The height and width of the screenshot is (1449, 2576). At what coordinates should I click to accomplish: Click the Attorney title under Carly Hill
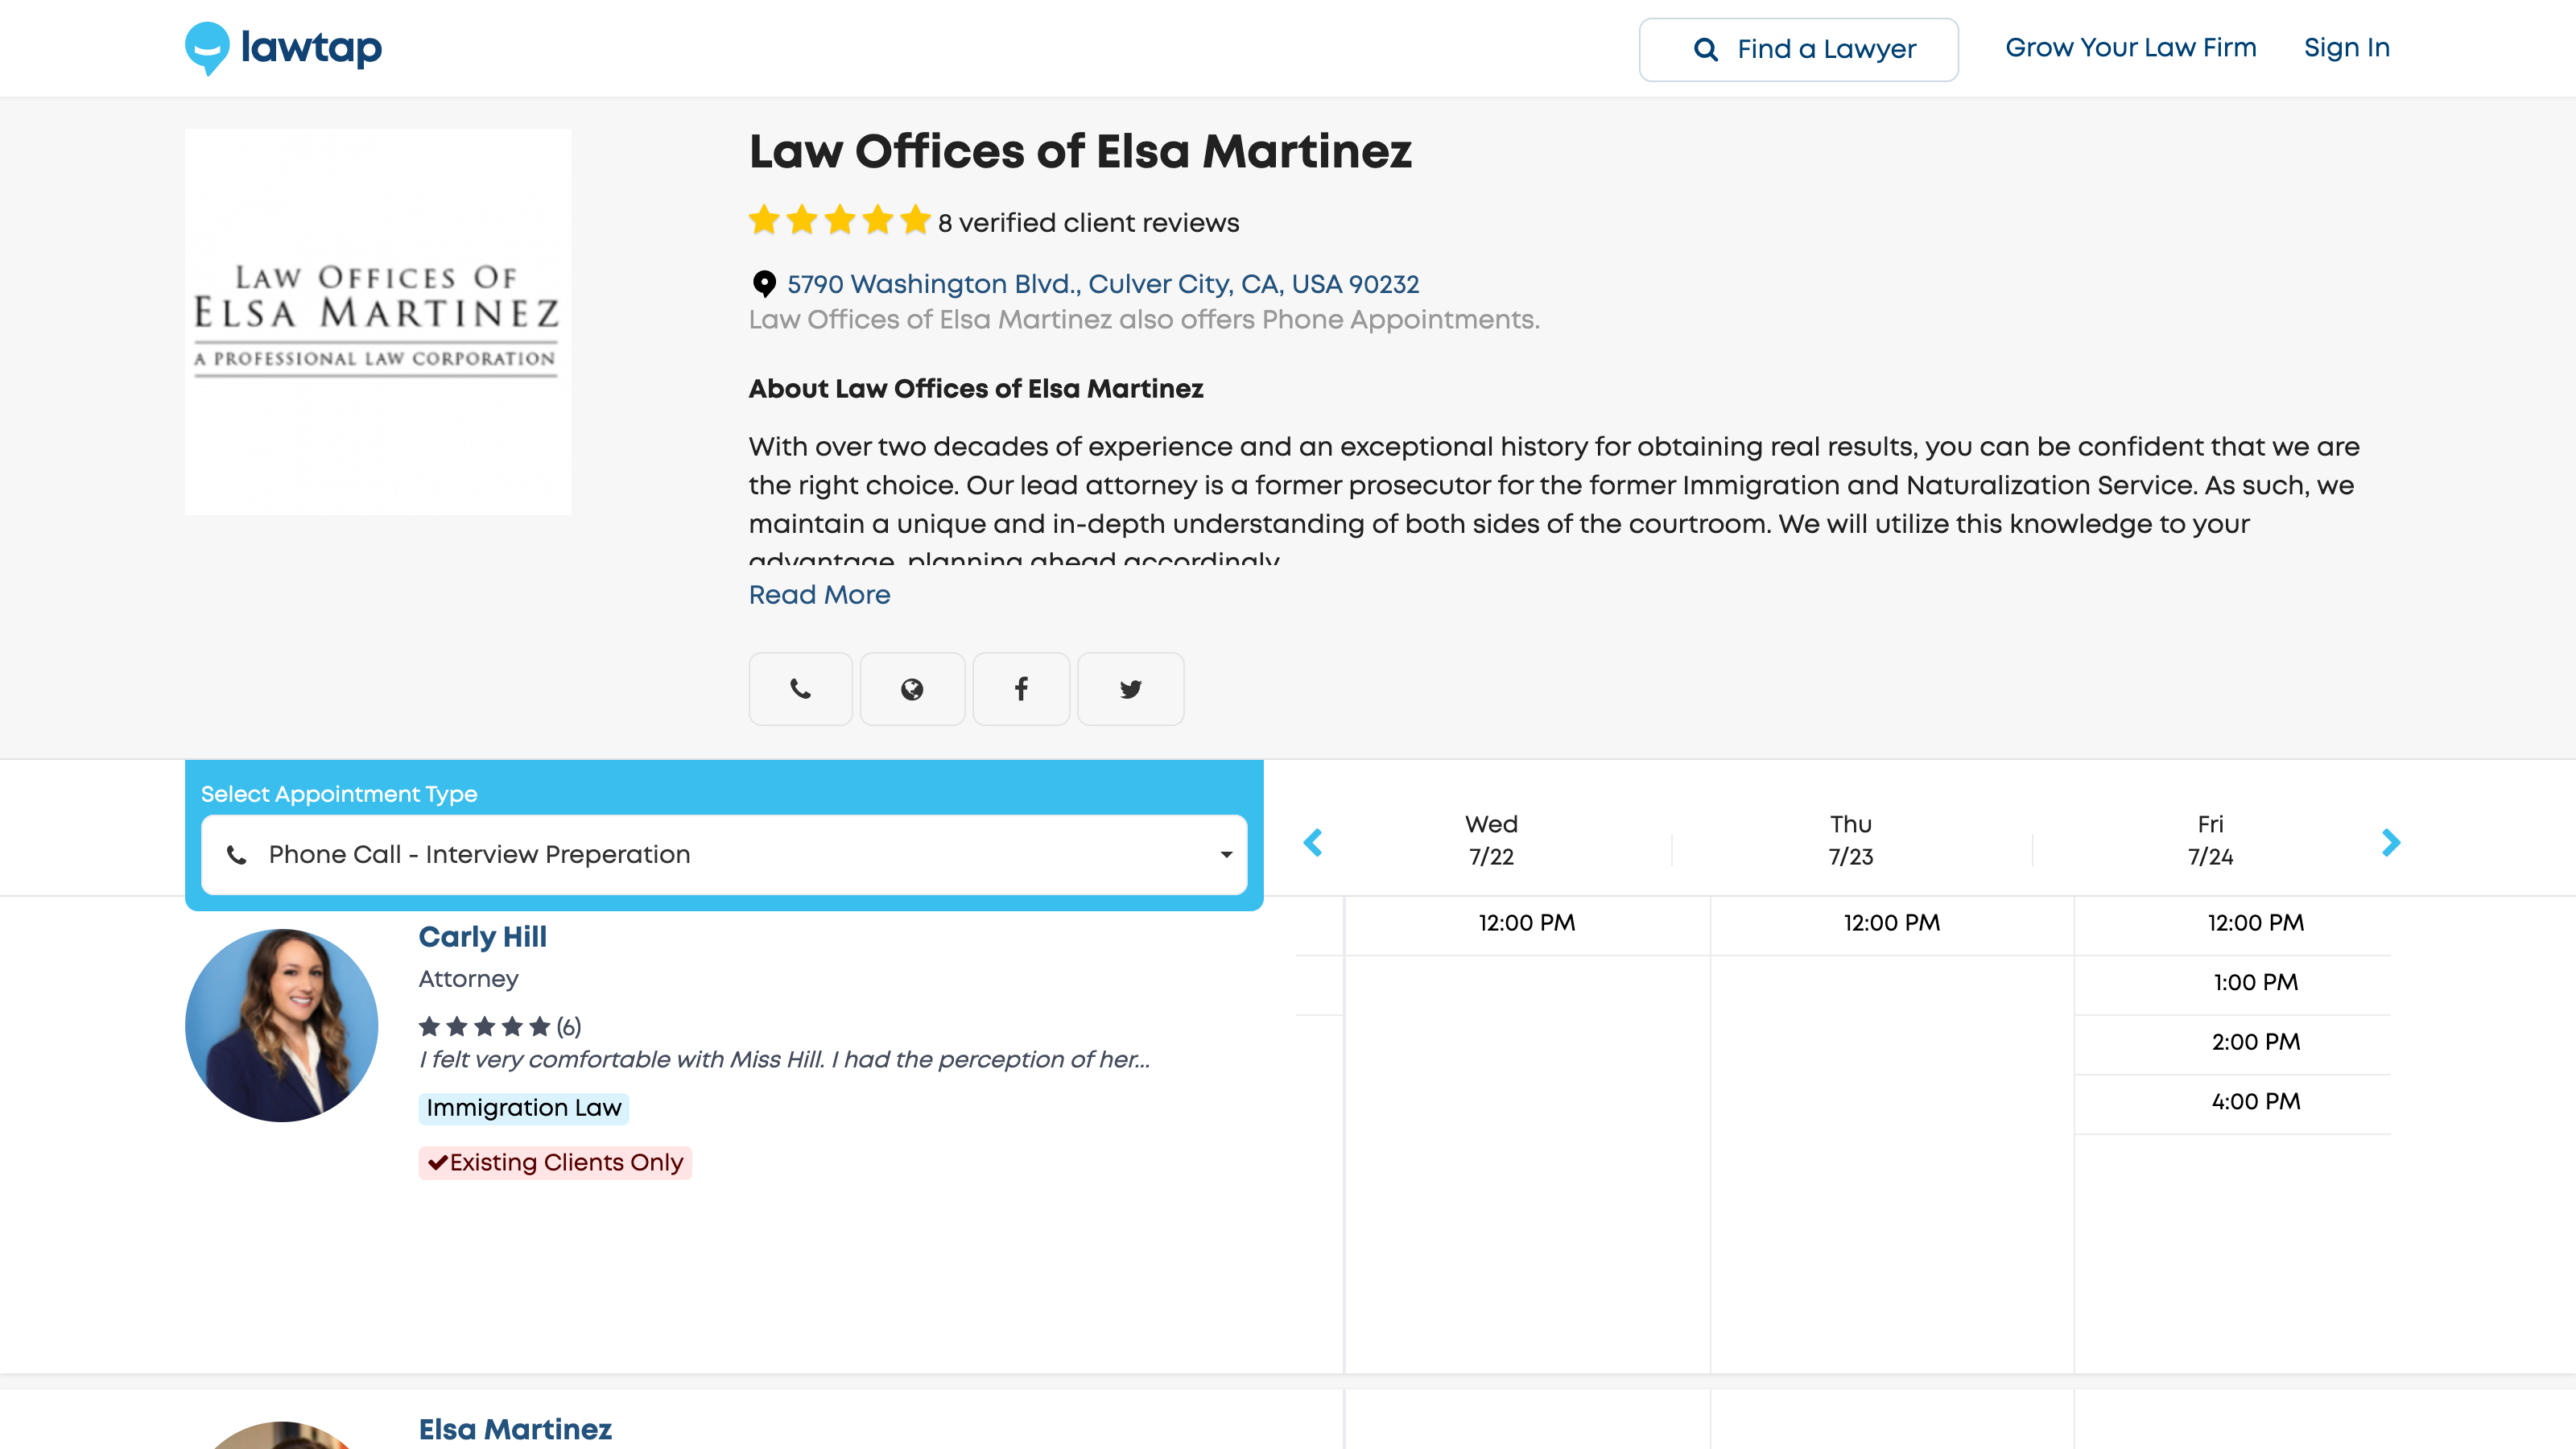[468, 979]
